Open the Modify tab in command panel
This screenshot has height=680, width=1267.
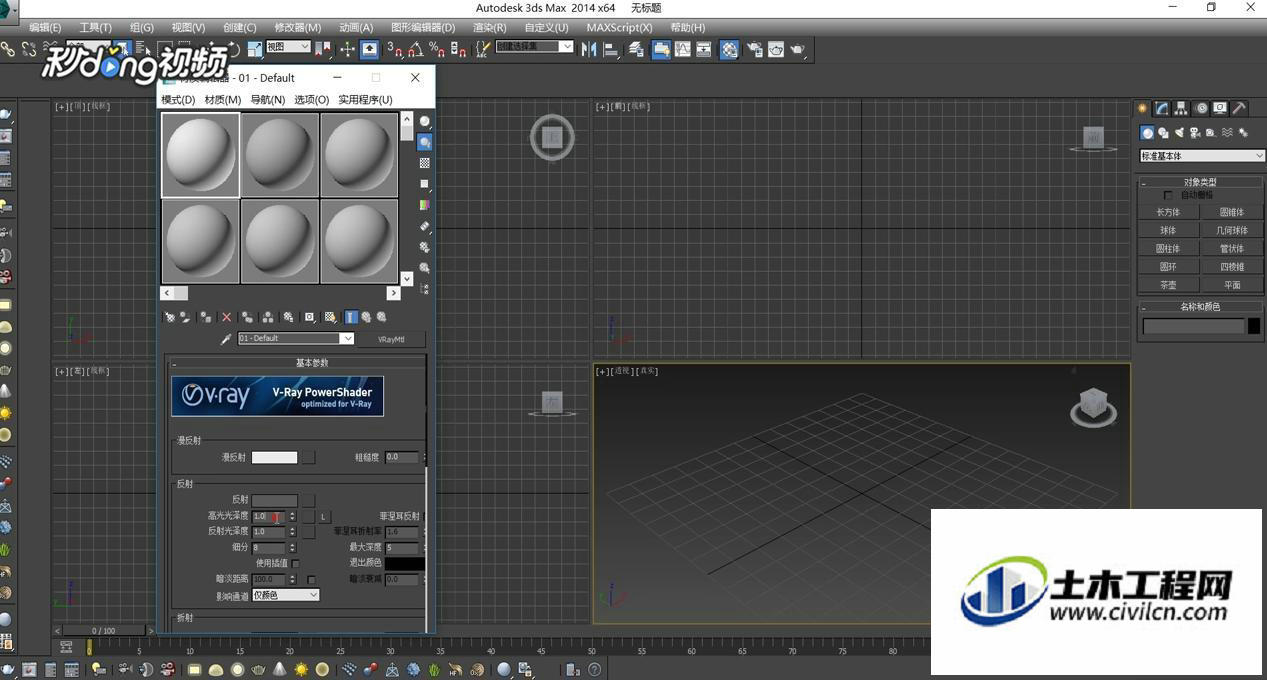[1162, 108]
